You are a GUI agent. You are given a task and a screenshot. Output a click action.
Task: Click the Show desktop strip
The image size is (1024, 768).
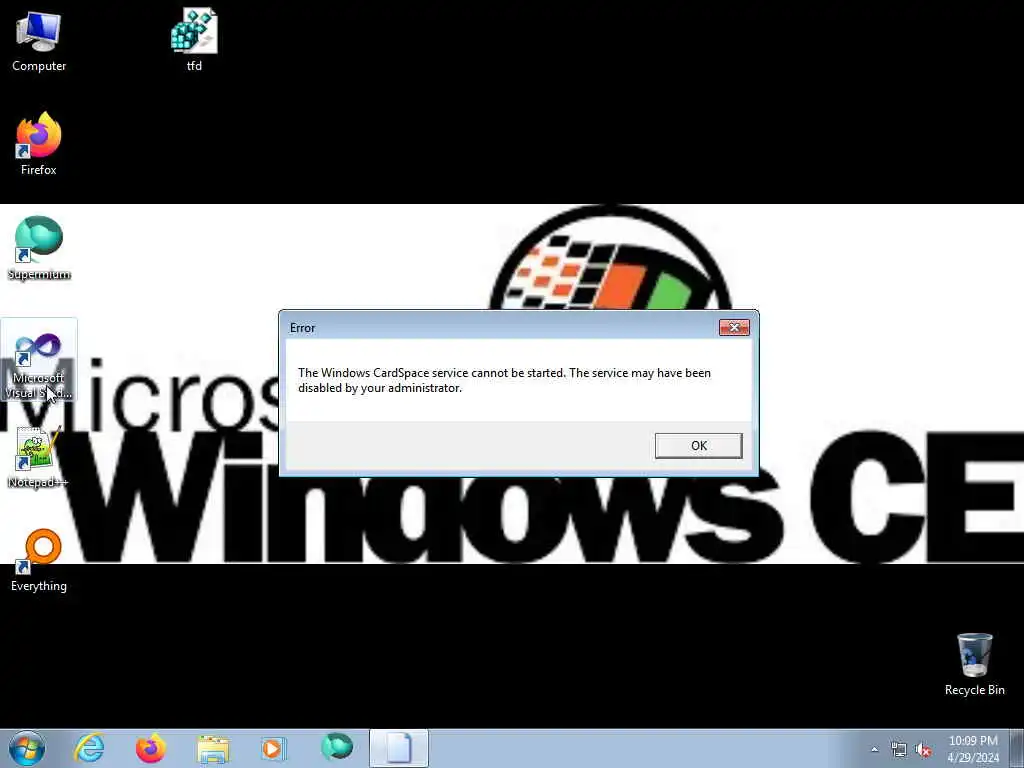[1017, 748]
